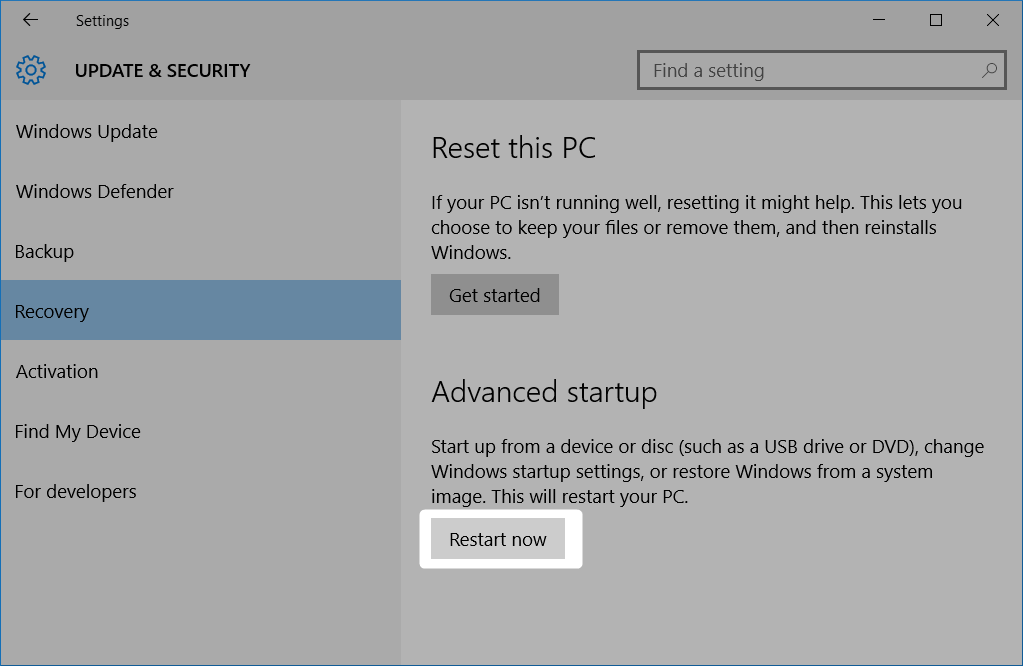The width and height of the screenshot is (1023, 666).
Task: Click the UPDATE & SECURITY title
Action: pyautogui.click(x=162, y=70)
